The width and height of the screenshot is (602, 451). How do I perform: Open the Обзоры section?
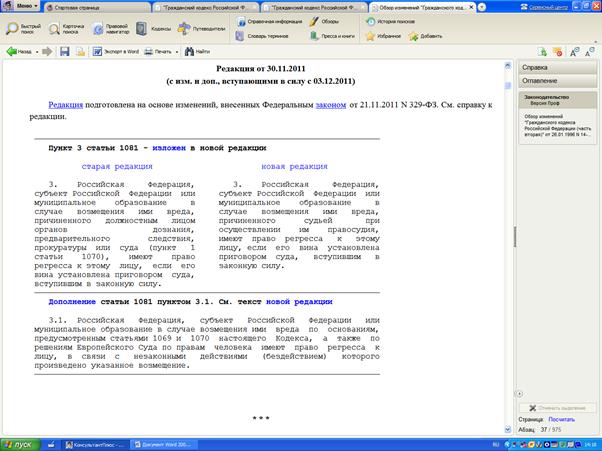[324, 21]
